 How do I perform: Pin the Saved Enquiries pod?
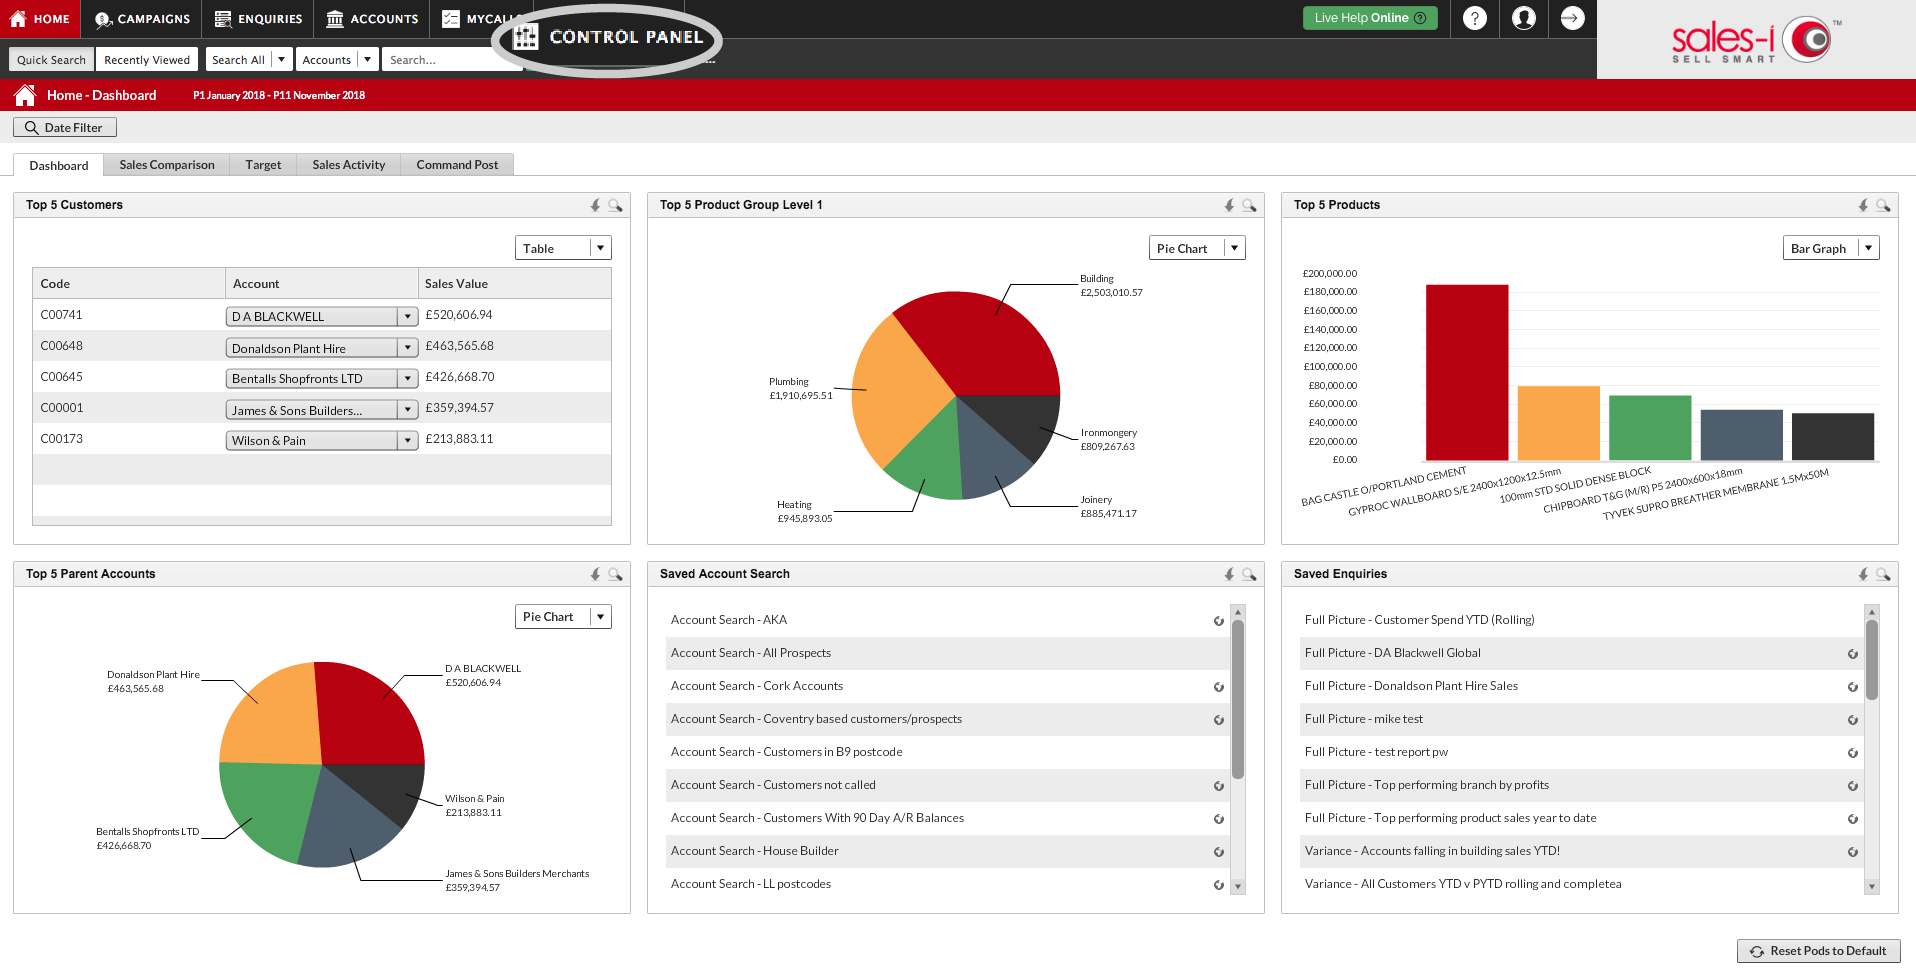click(1864, 574)
